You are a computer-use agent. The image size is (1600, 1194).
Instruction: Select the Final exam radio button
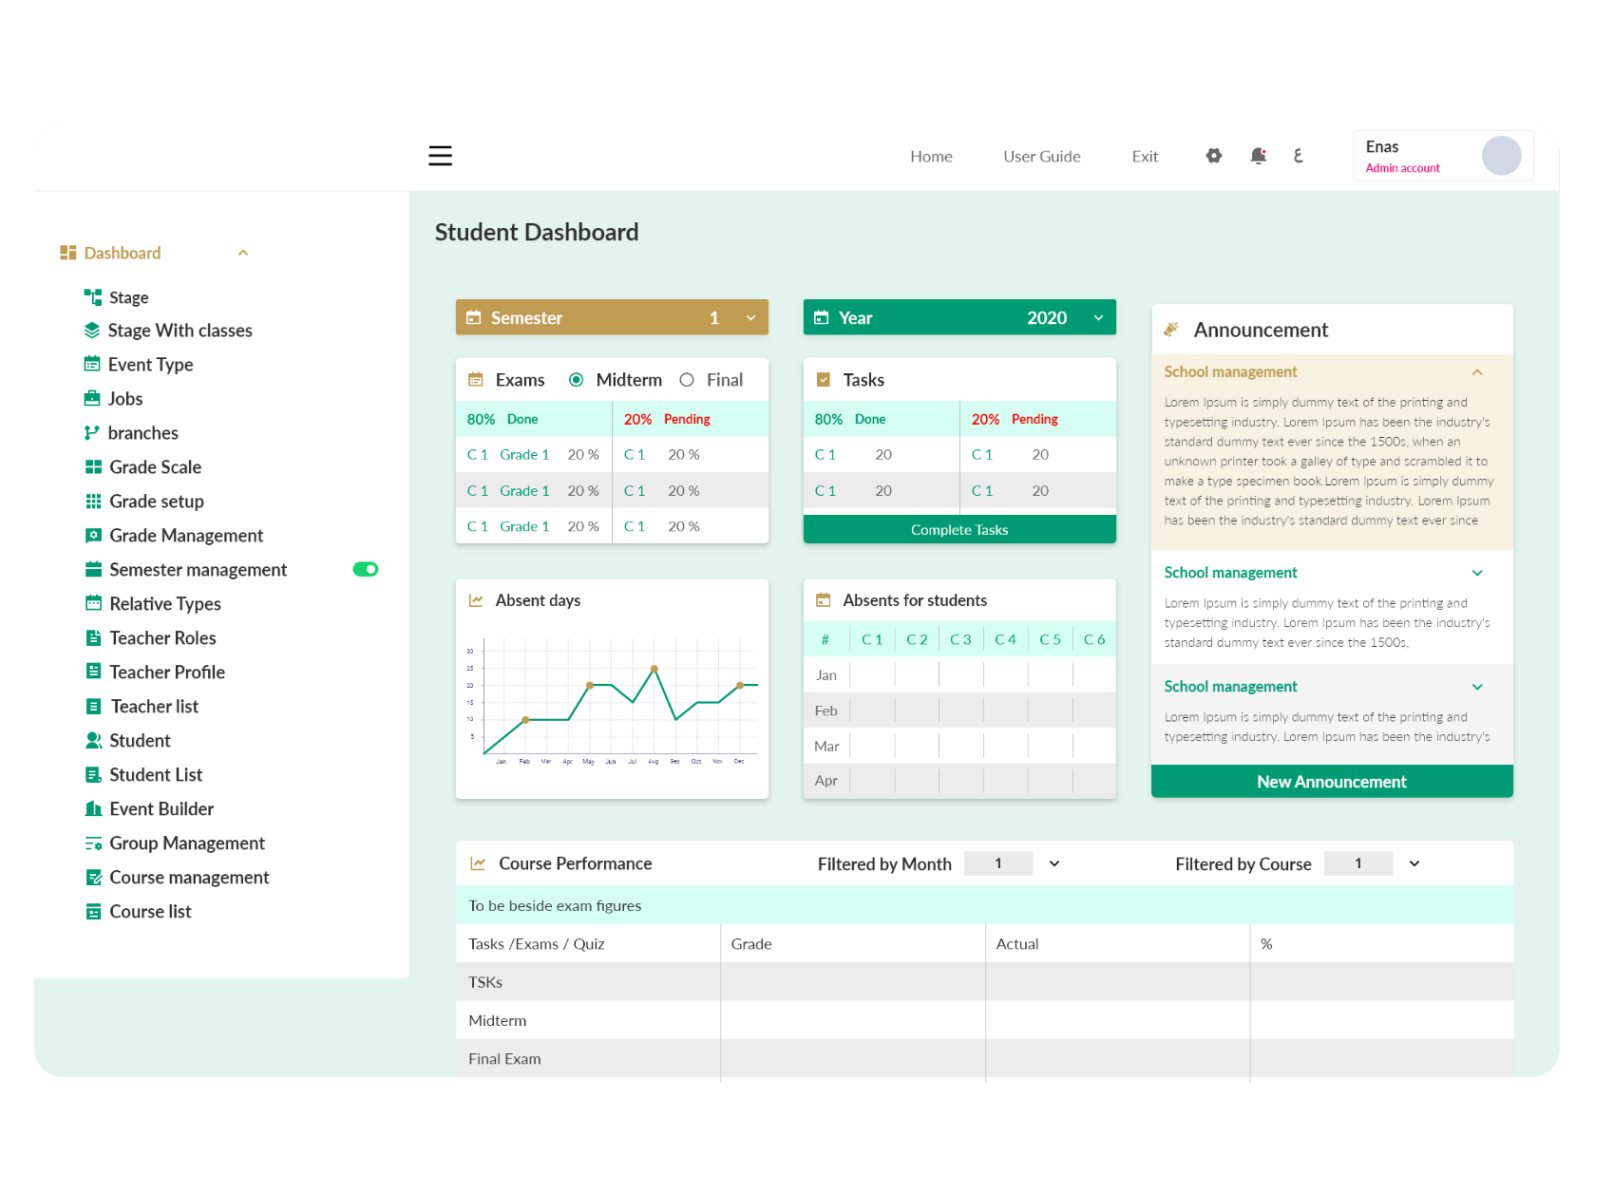(687, 380)
